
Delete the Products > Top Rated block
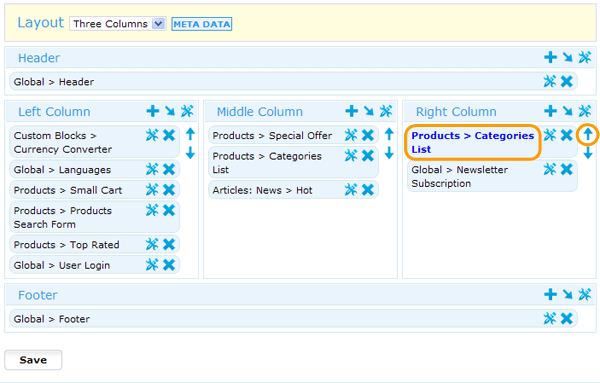pos(169,244)
